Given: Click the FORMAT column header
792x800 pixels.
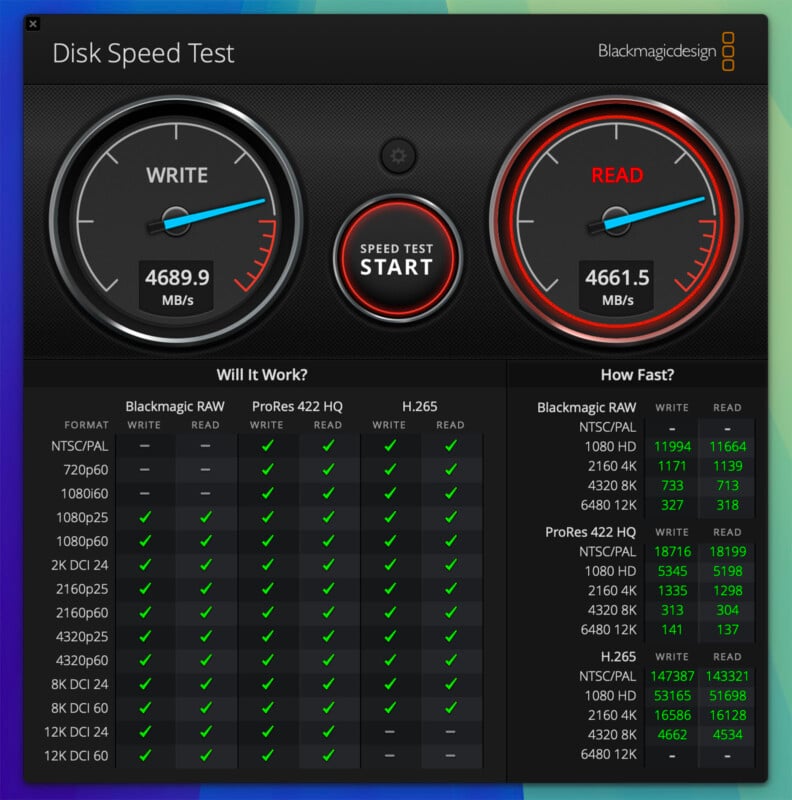Looking at the screenshot, I should [86, 425].
